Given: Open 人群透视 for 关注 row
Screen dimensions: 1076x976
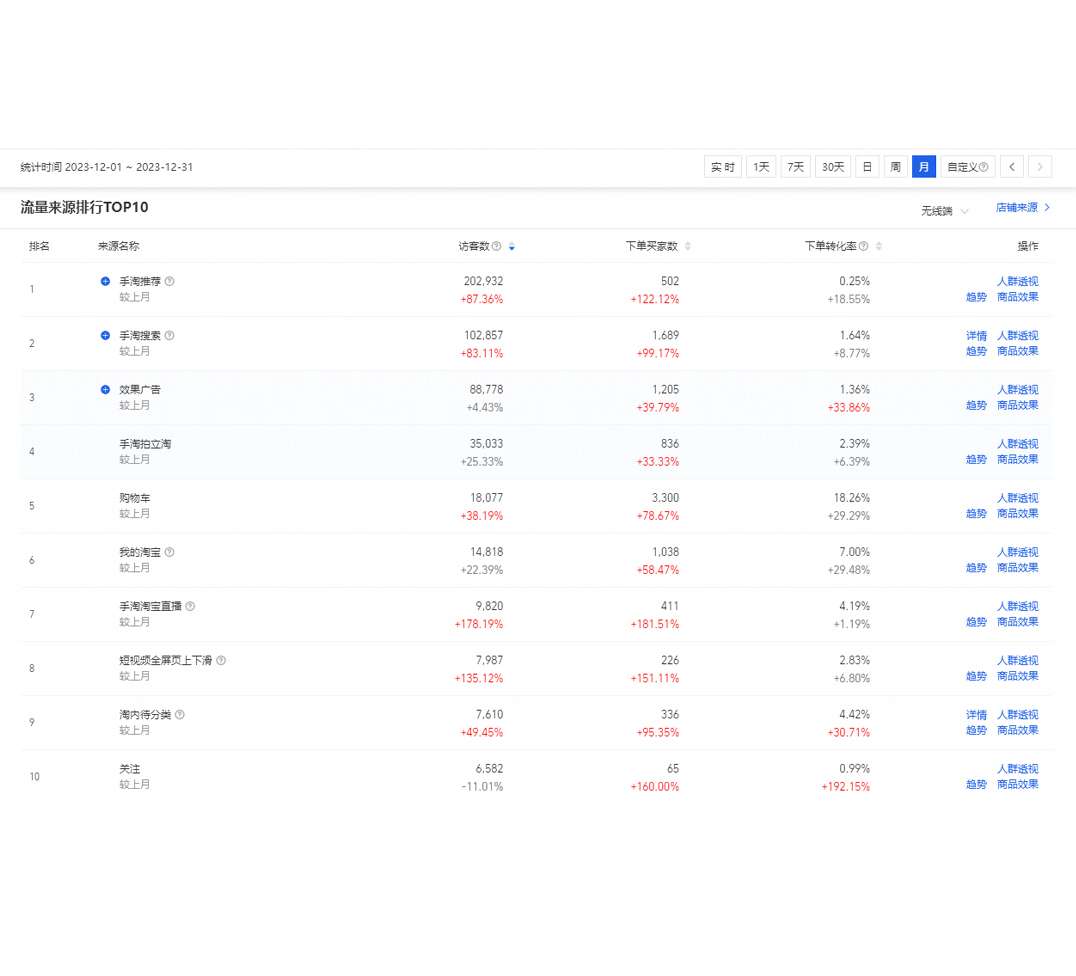Looking at the screenshot, I should pyautogui.click(x=1018, y=769).
